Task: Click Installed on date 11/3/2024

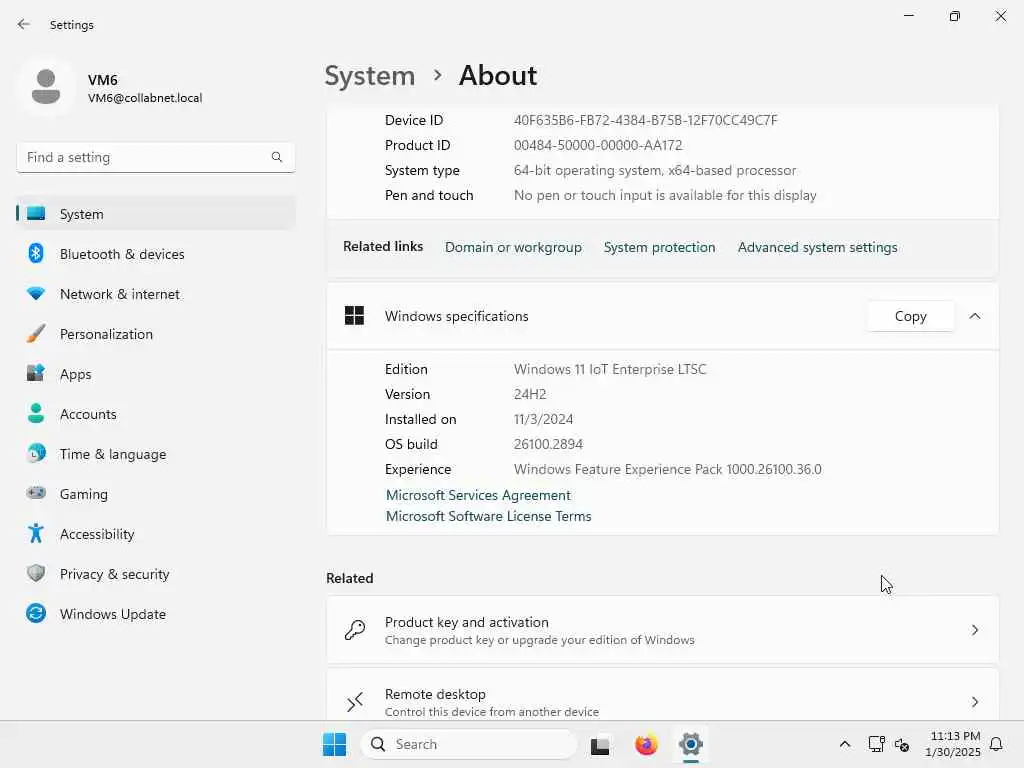Action: click(543, 419)
